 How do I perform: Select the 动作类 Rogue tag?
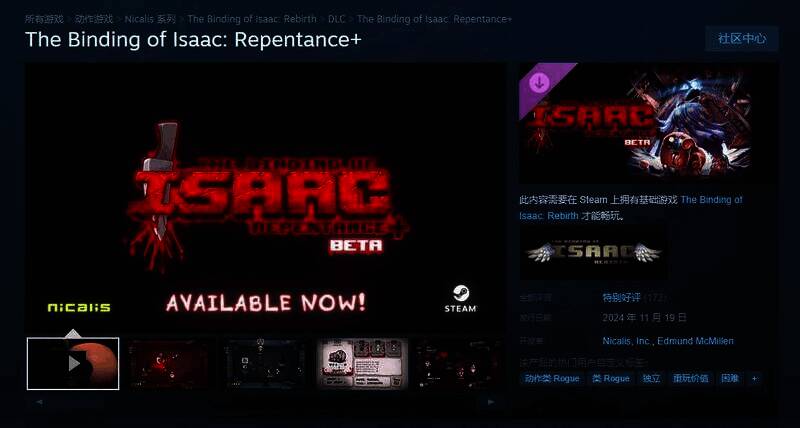coord(552,379)
